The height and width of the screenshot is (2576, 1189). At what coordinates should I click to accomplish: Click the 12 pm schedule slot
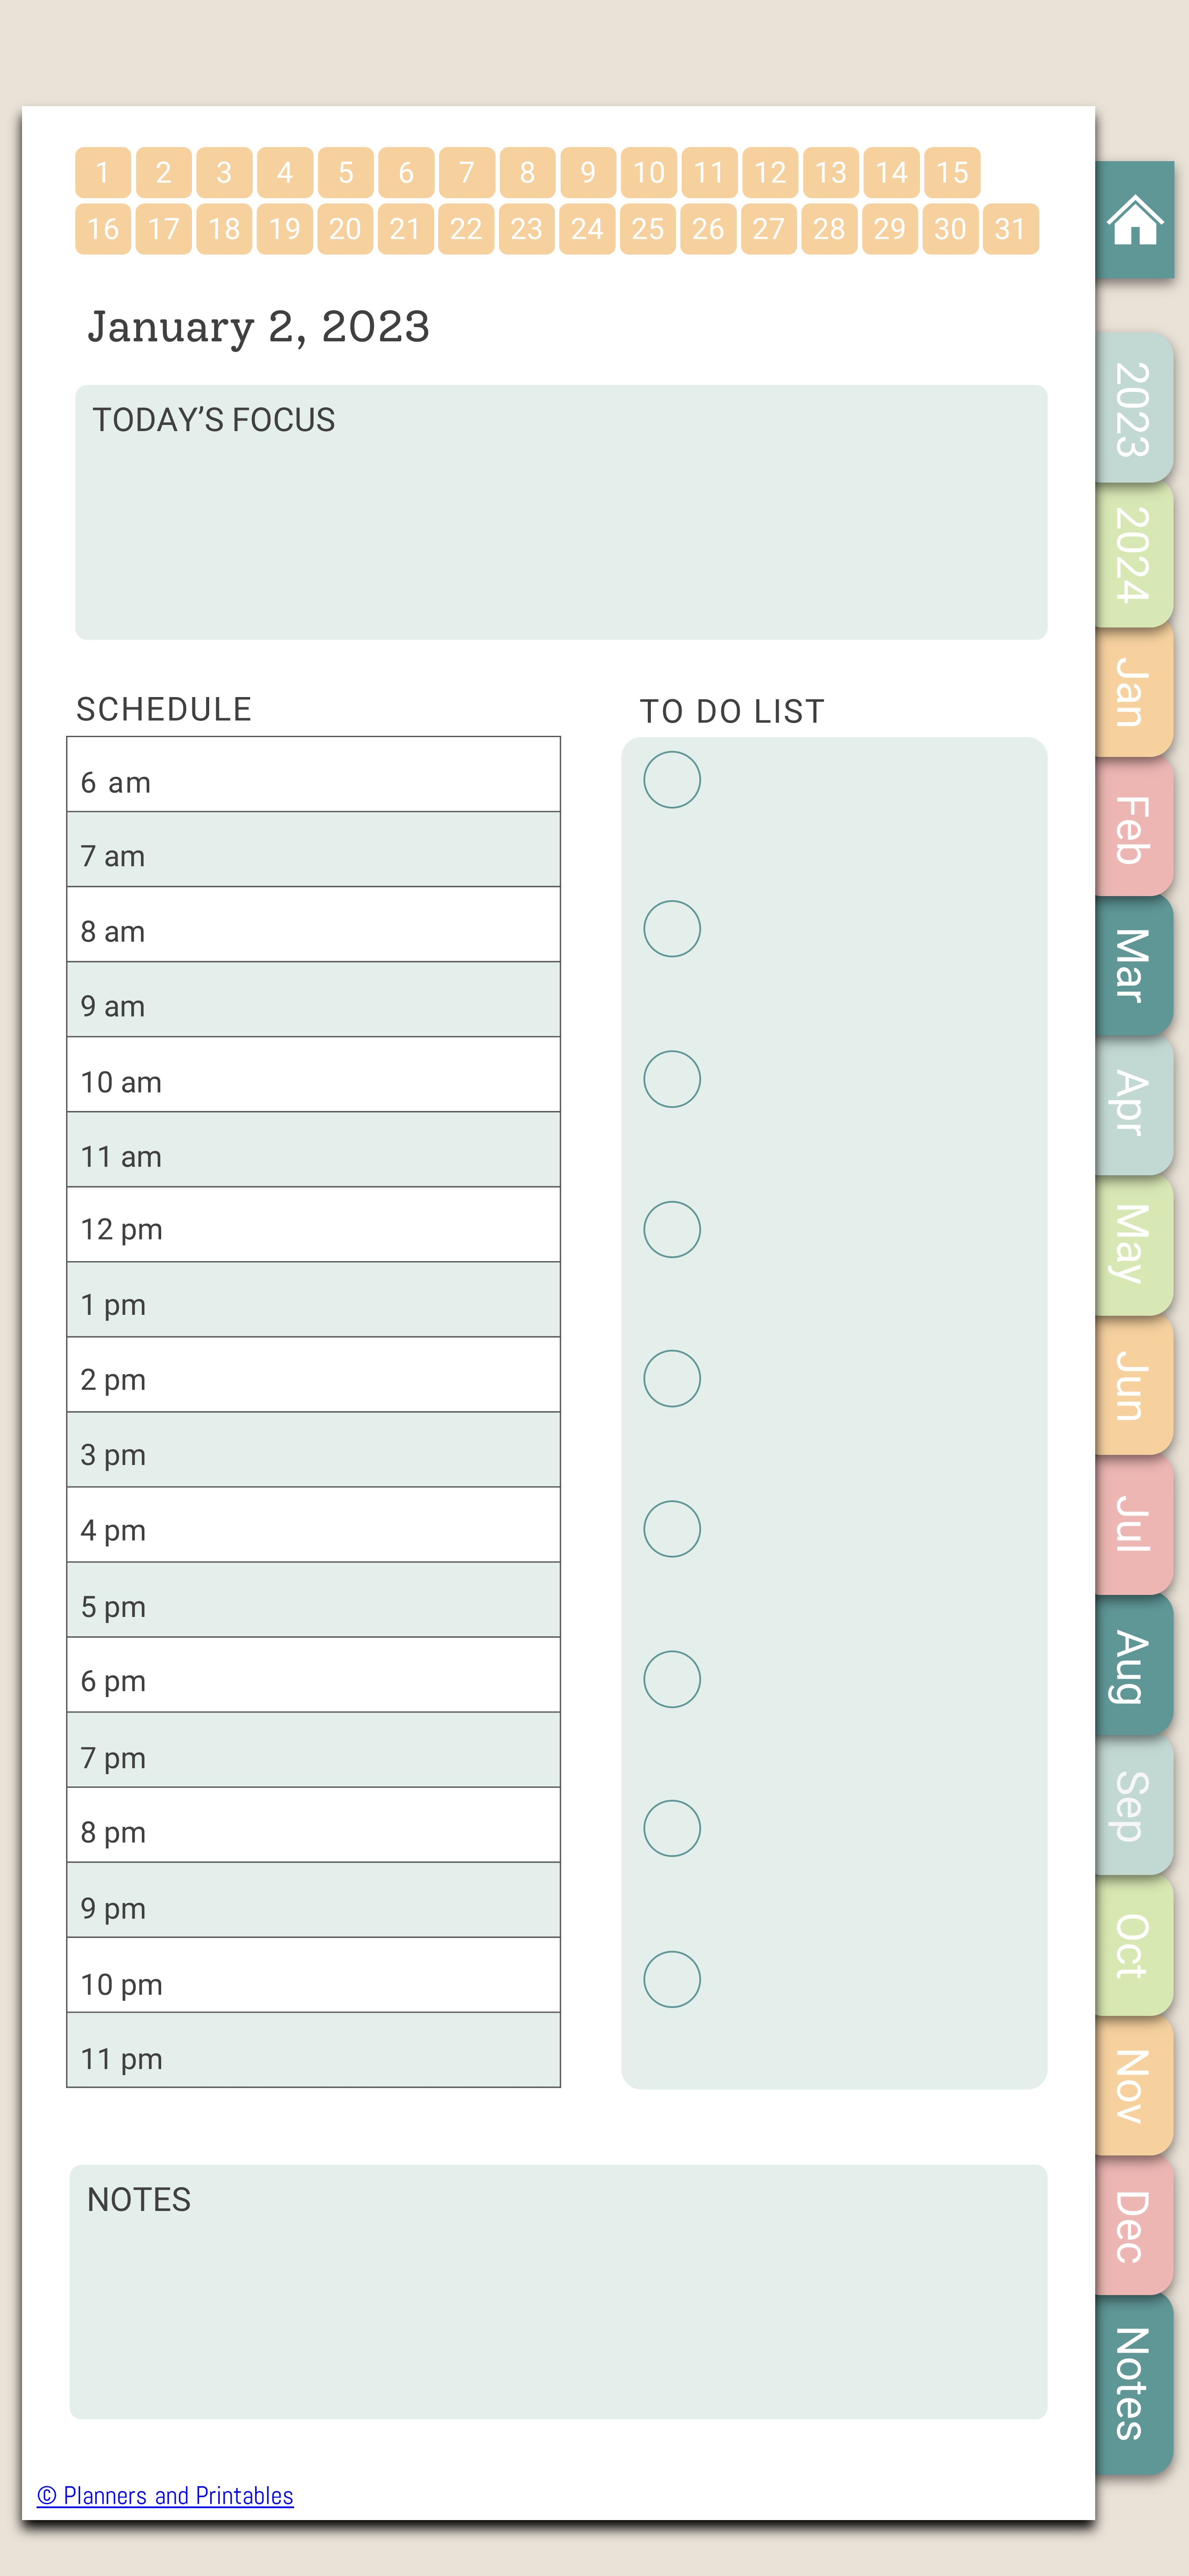(x=313, y=1224)
